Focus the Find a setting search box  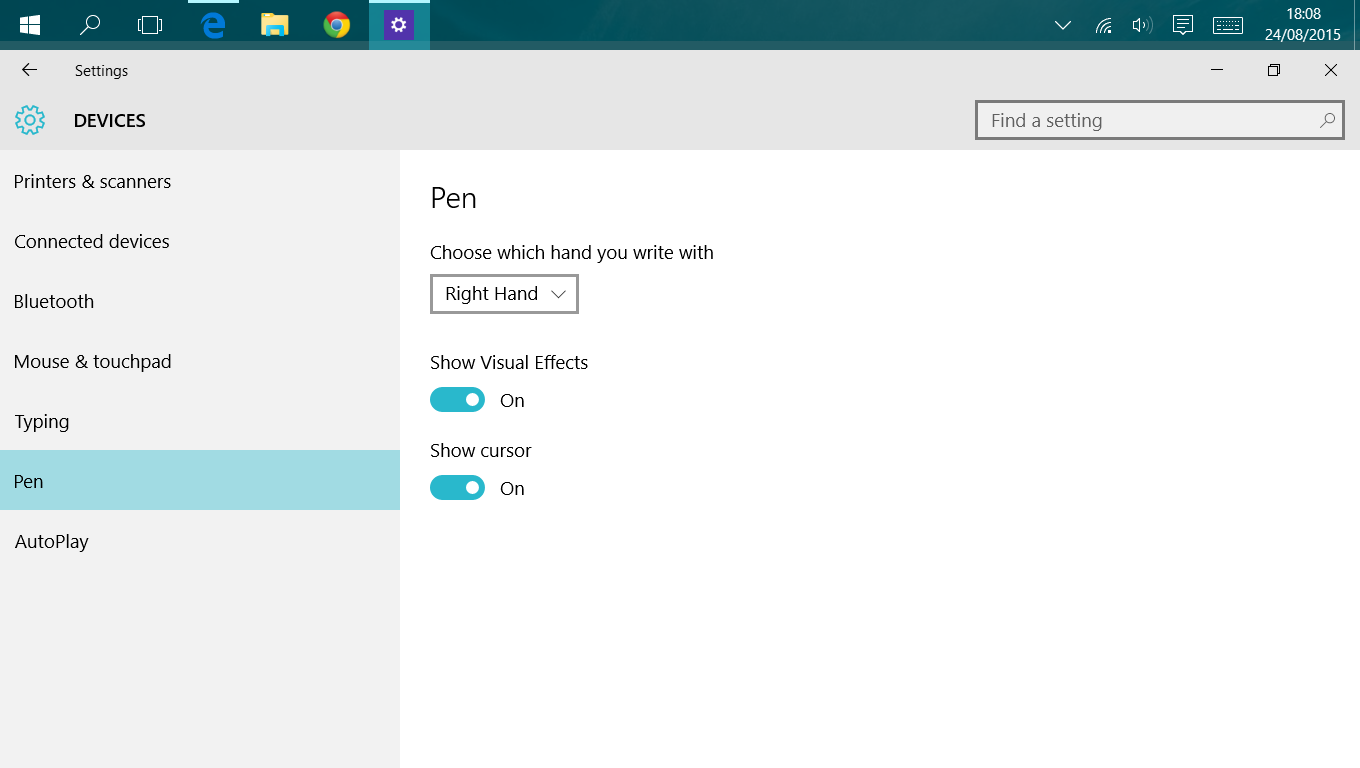tap(1160, 120)
